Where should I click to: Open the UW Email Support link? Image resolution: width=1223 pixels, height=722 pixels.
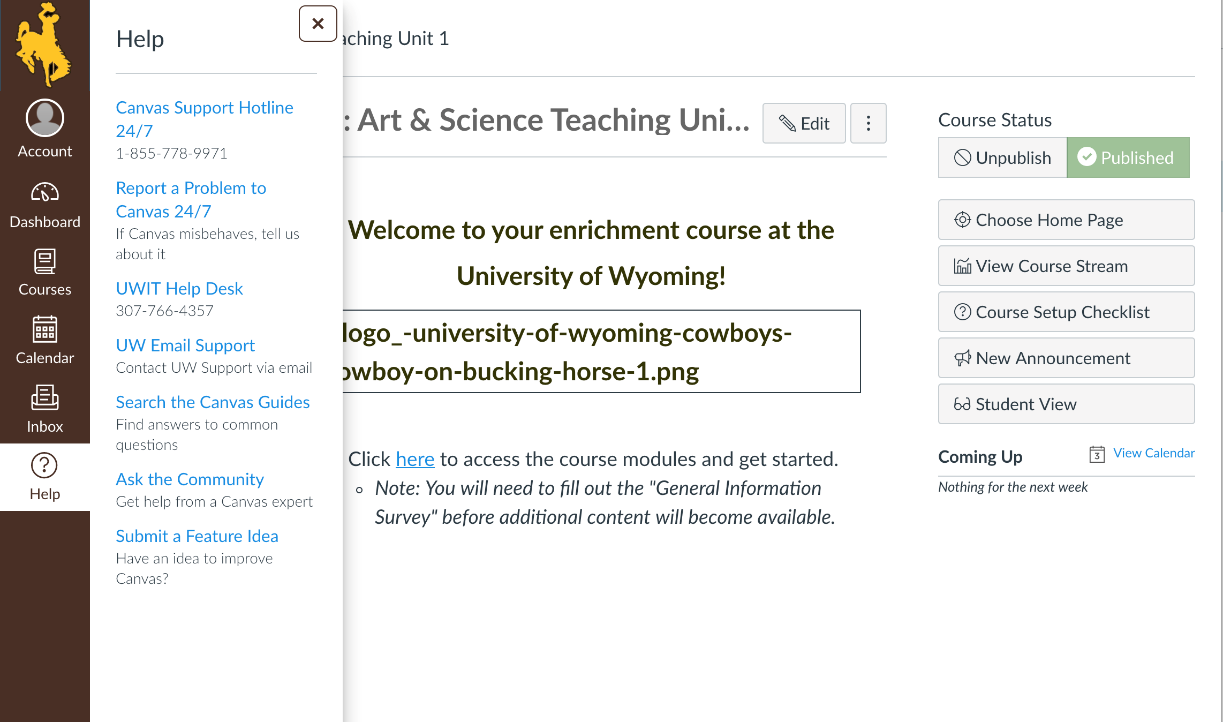[185, 345]
